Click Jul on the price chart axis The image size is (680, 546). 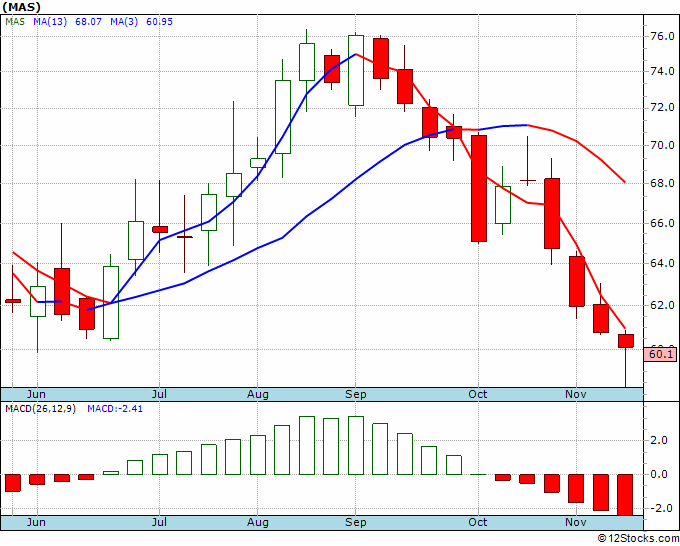159,394
